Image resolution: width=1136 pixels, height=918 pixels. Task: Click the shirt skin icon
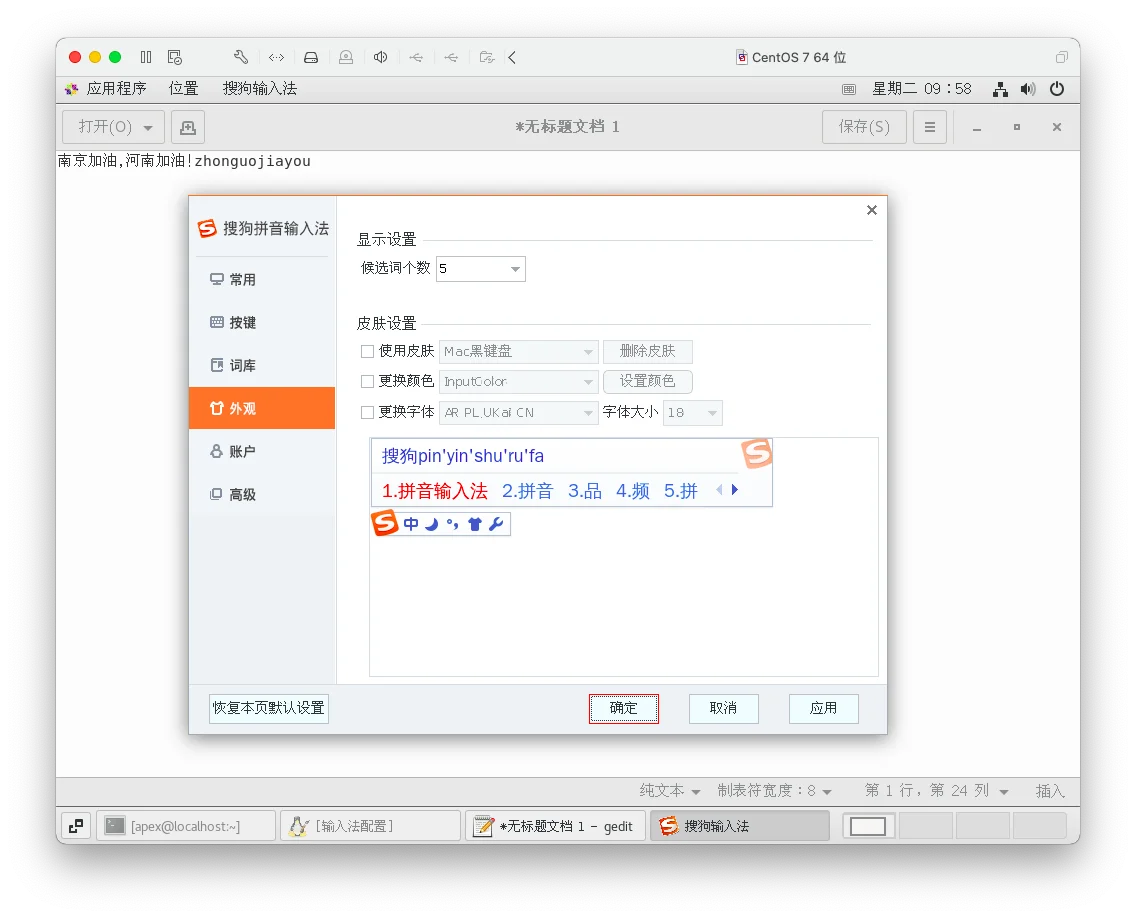coord(475,524)
